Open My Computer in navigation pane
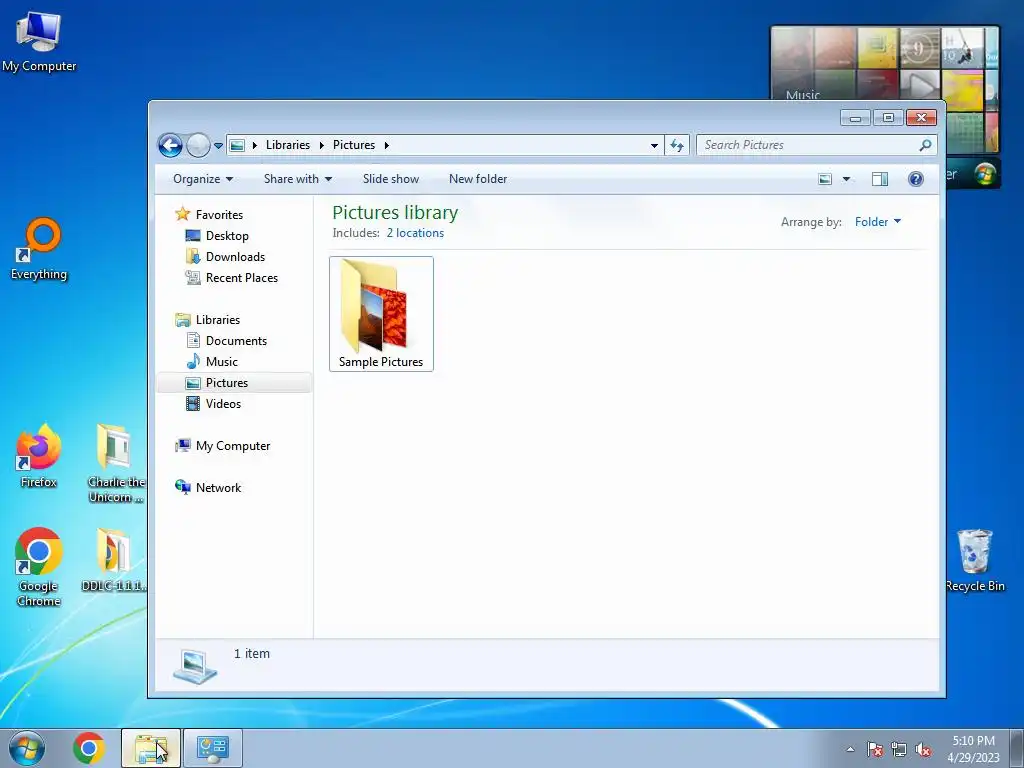Image resolution: width=1024 pixels, height=768 pixels. click(x=233, y=446)
